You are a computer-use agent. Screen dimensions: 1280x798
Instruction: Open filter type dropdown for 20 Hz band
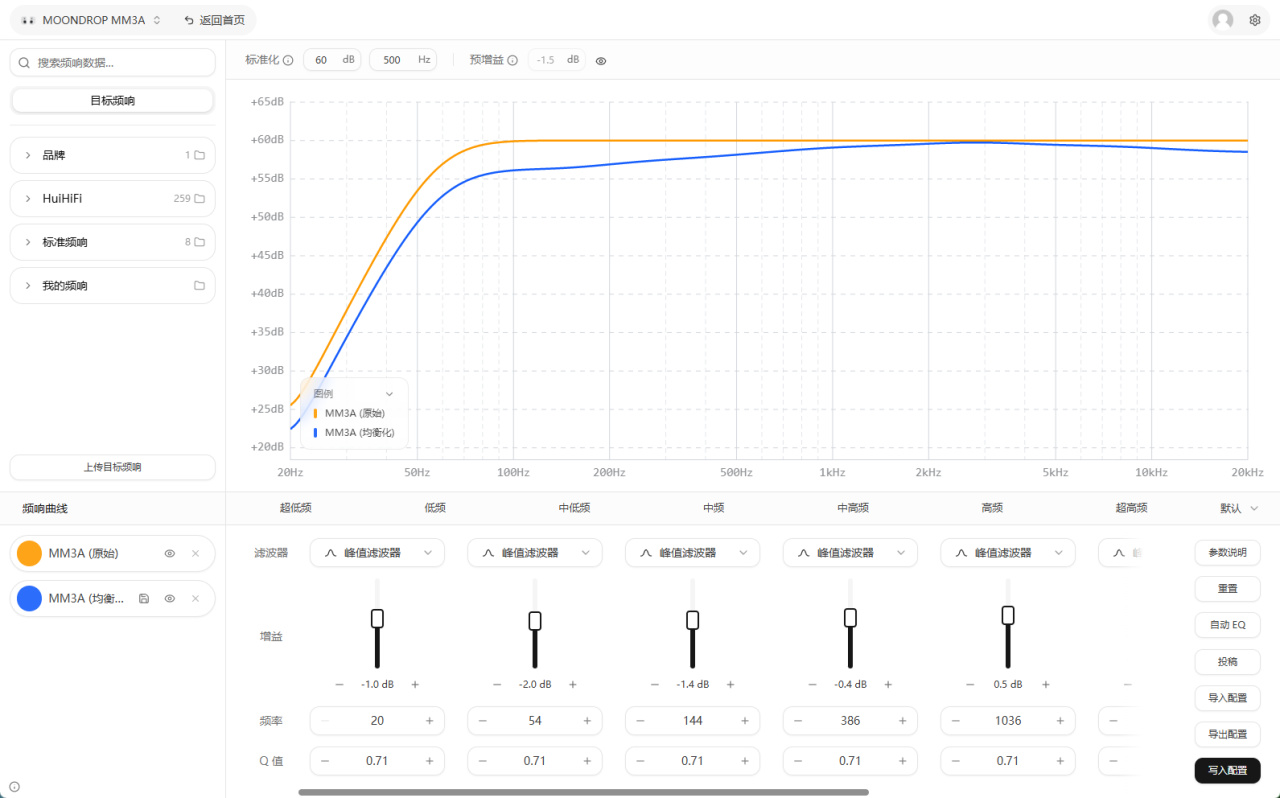pyautogui.click(x=377, y=552)
